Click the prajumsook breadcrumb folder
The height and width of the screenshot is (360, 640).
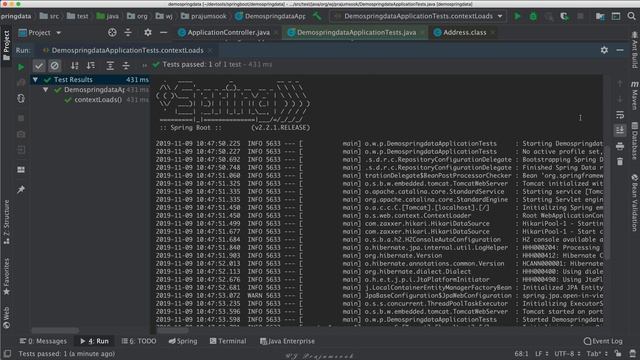tap(204, 16)
